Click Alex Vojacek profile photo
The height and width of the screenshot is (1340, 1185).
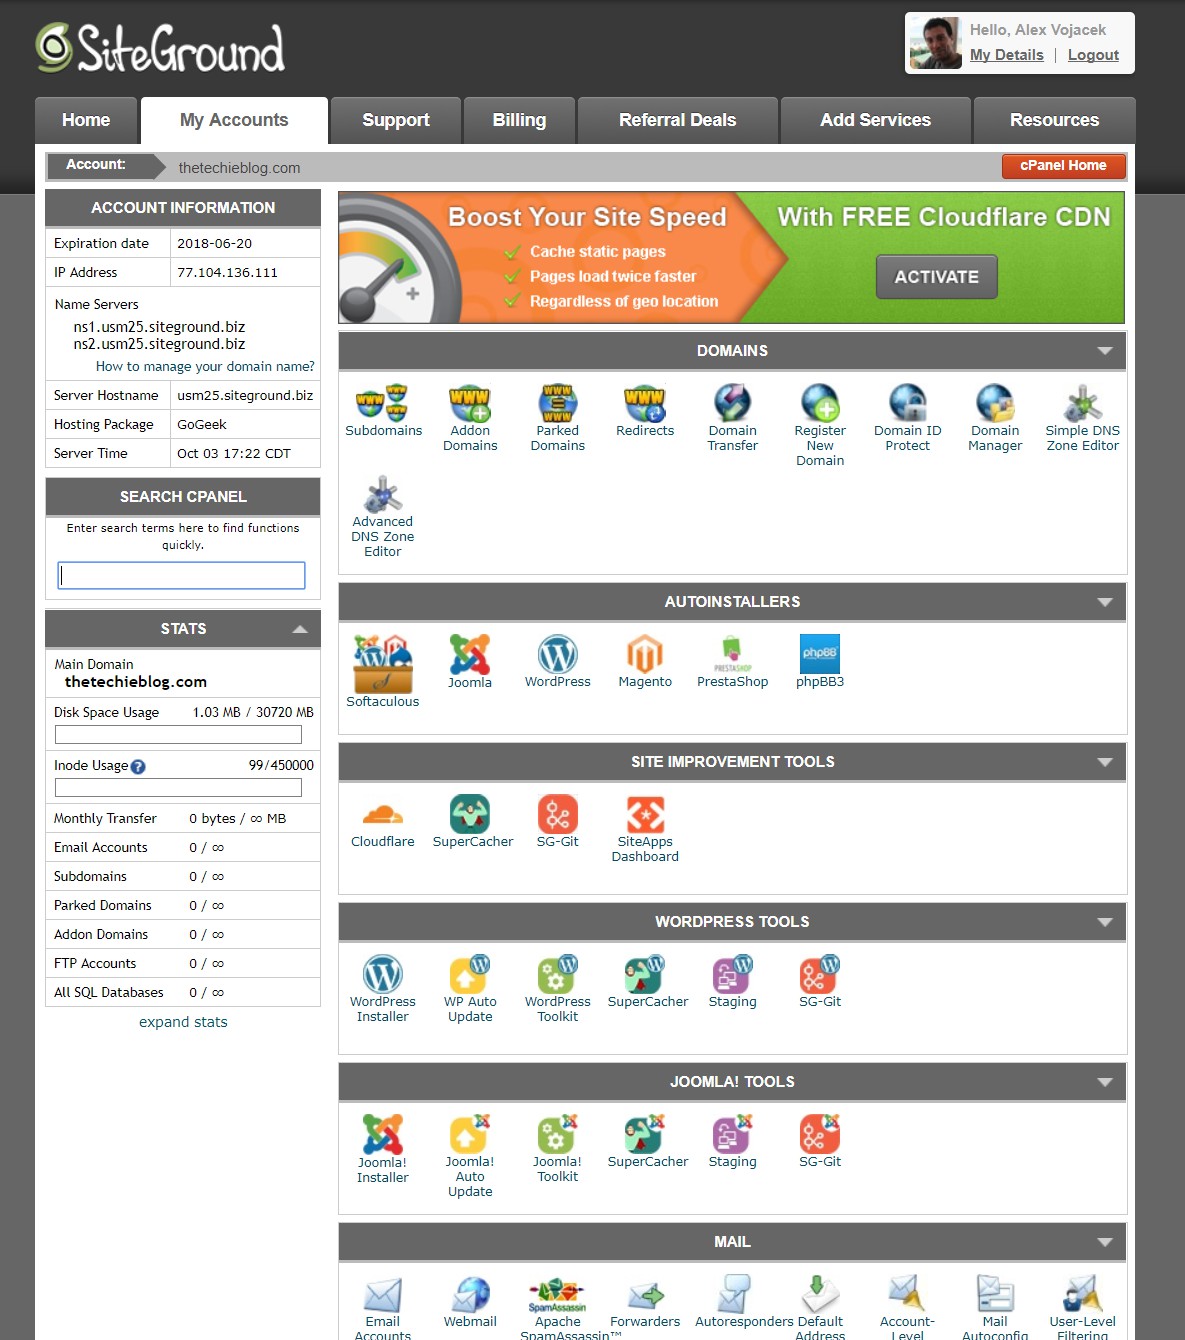(935, 43)
